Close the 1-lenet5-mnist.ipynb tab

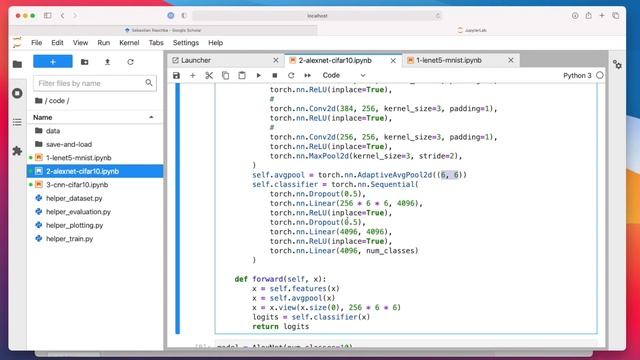point(511,60)
